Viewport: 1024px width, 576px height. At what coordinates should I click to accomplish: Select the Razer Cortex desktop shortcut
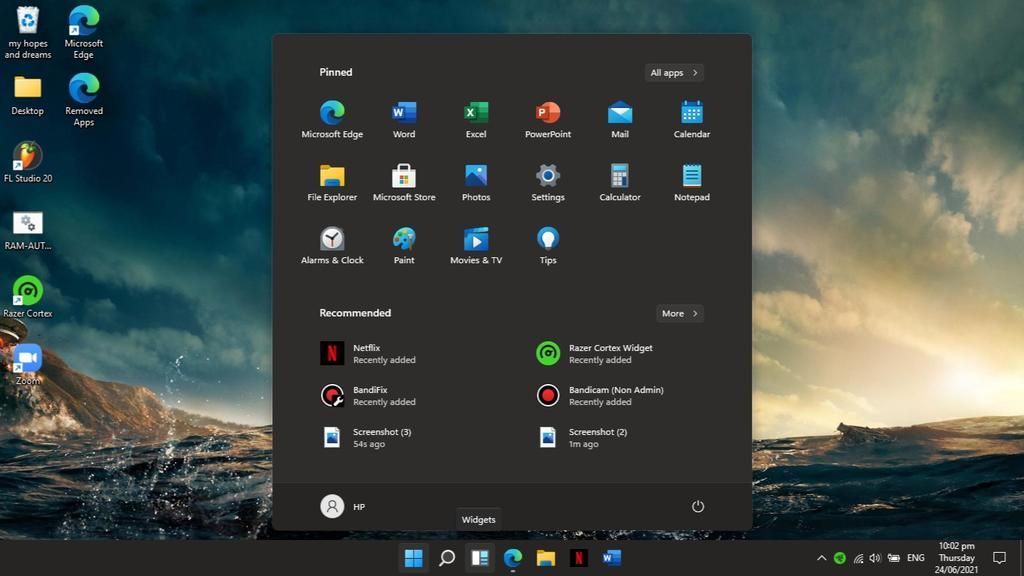27,298
